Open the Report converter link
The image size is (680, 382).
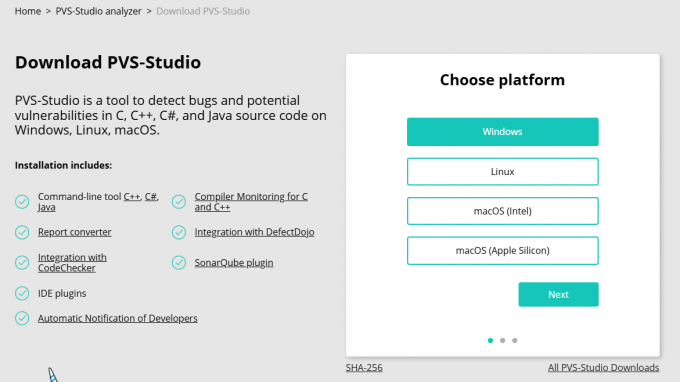pos(75,232)
